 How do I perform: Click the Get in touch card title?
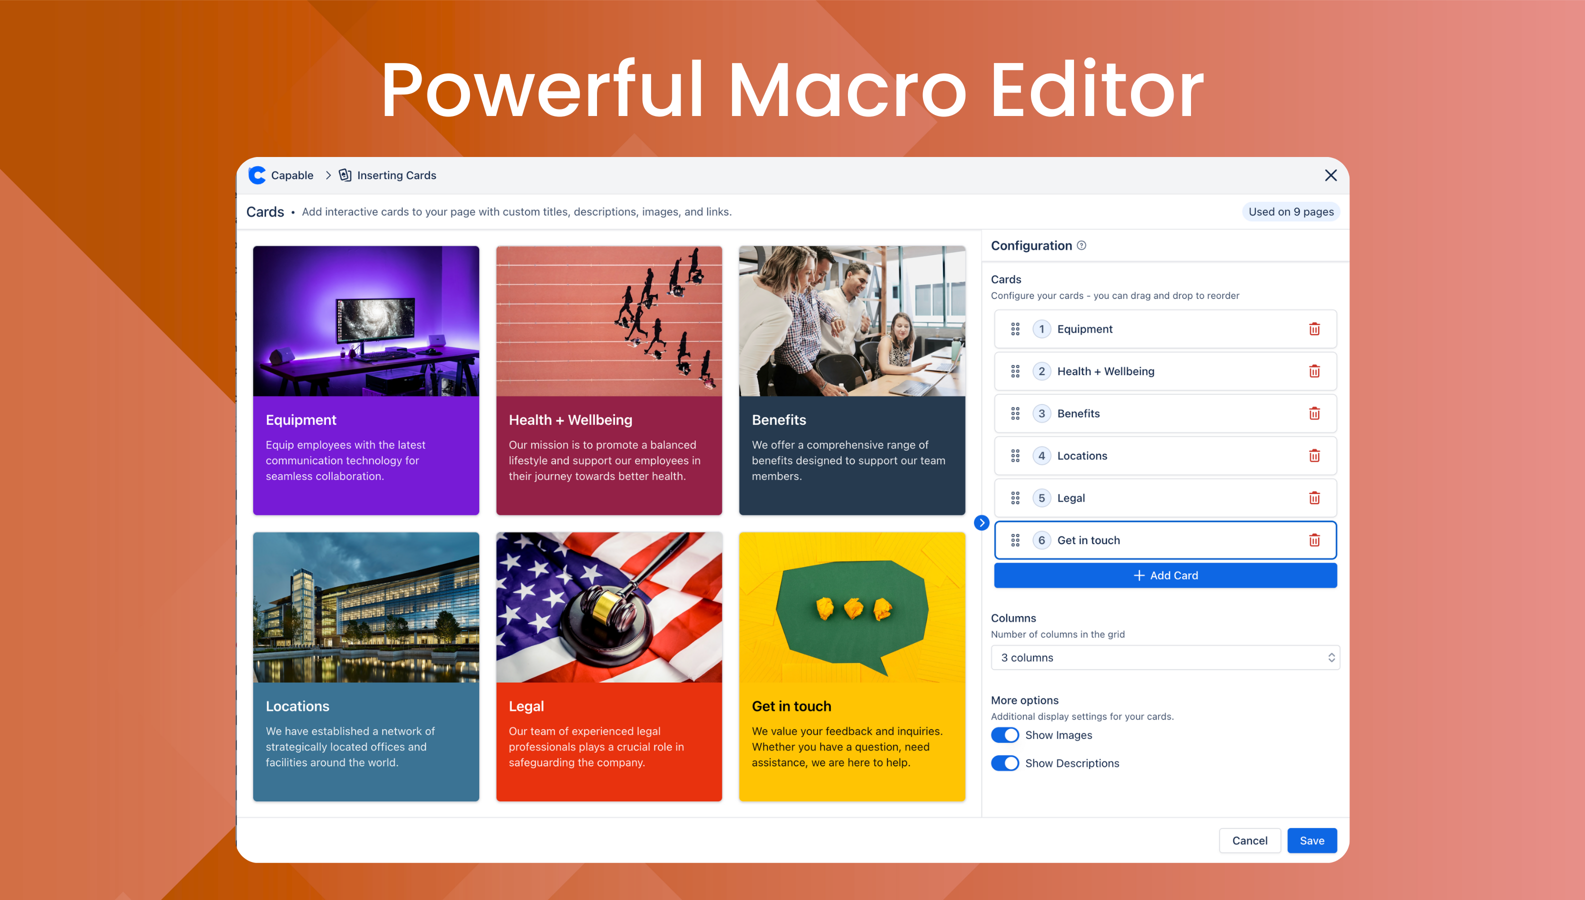(791, 706)
